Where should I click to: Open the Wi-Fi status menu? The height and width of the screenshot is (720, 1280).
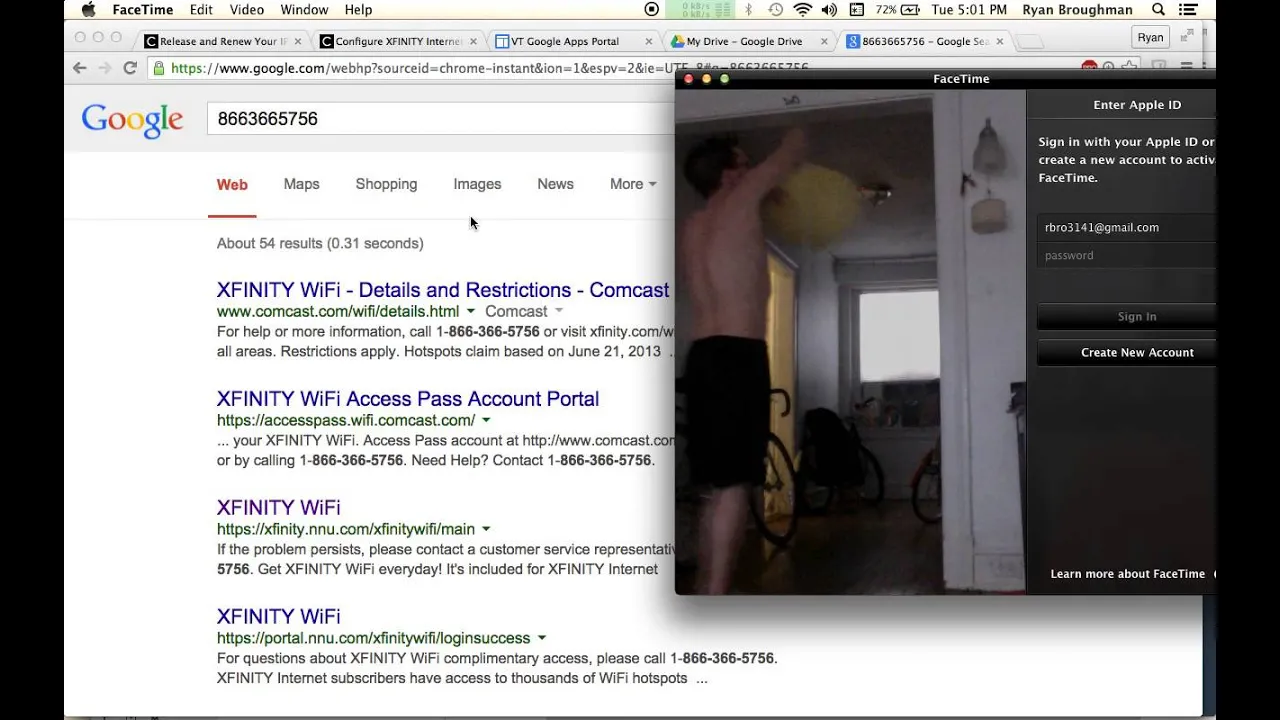pyautogui.click(x=802, y=10)
